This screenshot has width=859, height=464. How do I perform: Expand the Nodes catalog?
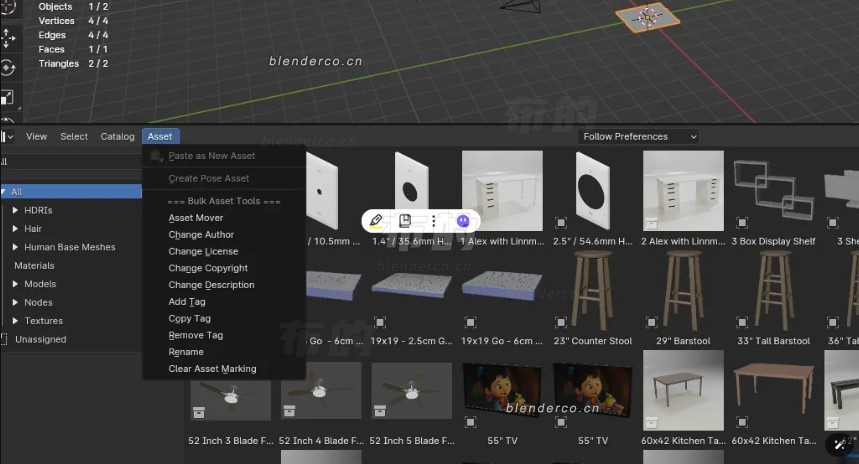(x=15, y=302)
